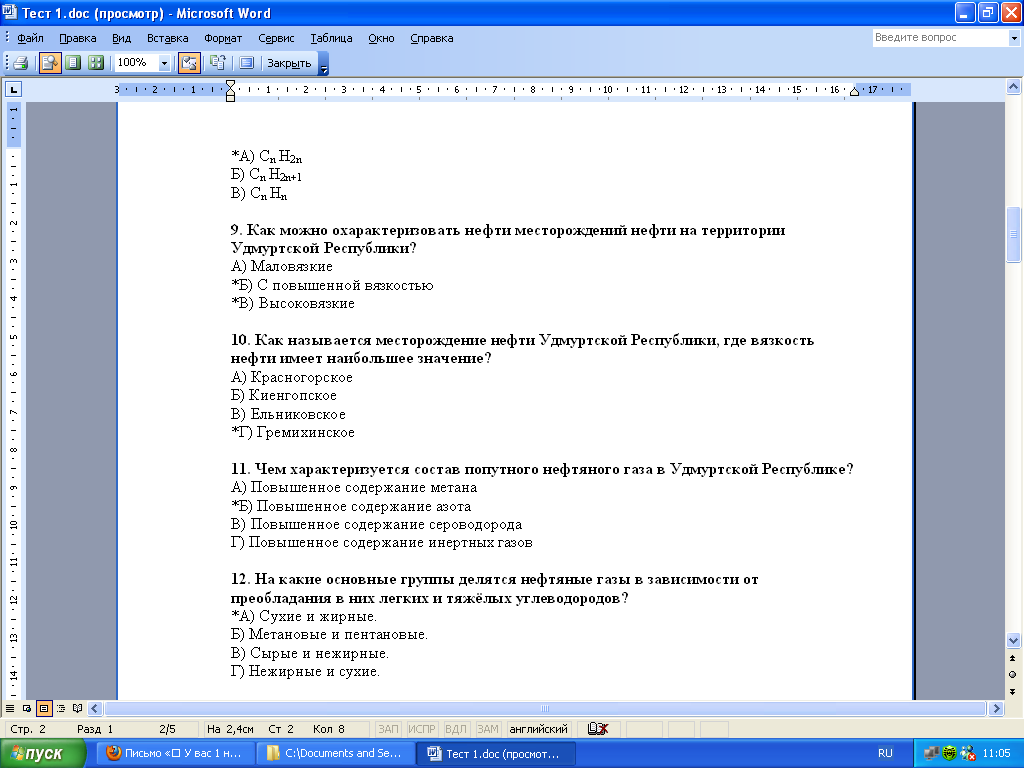Click horizontal scrollbar right arrow
Viewport: 1024px width, 768px height.
click(x=996, y=708)
